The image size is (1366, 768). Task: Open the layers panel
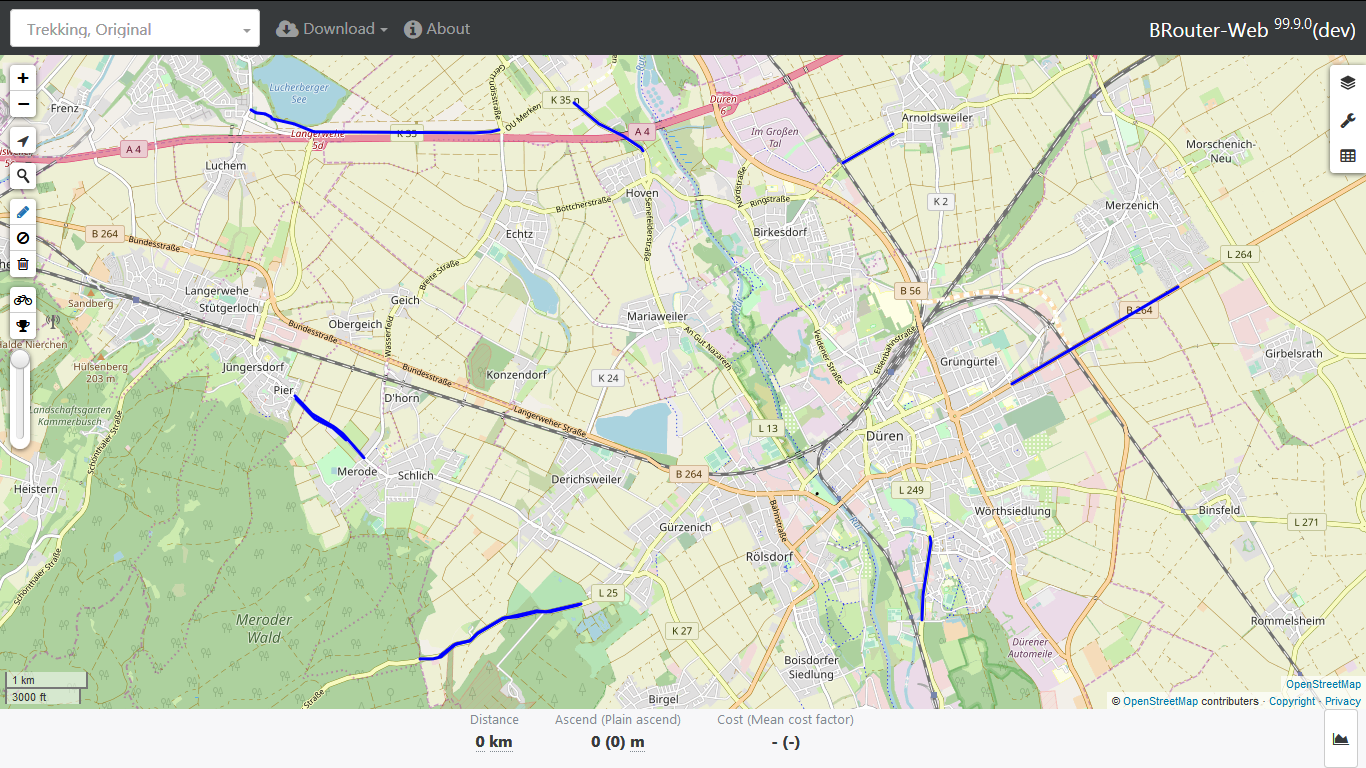(x=1347, y=83)
